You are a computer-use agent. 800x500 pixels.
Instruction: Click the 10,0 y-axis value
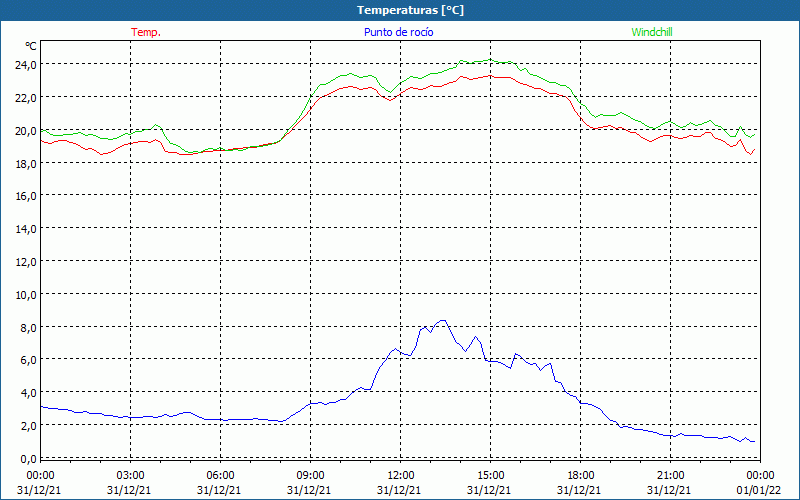coord(26,295)
